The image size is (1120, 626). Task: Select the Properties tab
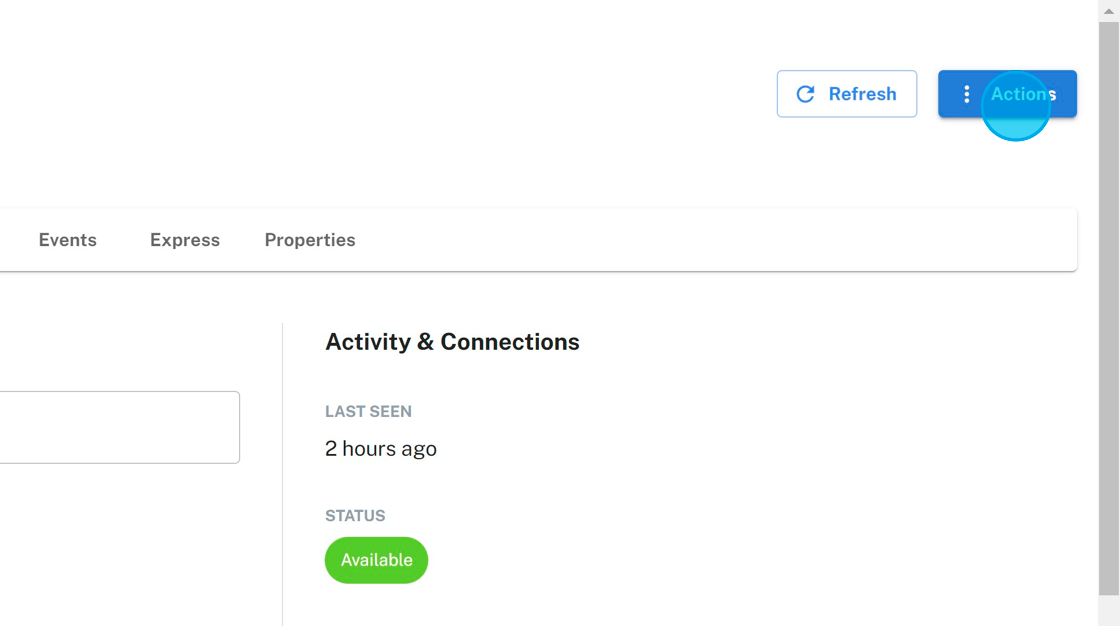[x=310, y=240]
